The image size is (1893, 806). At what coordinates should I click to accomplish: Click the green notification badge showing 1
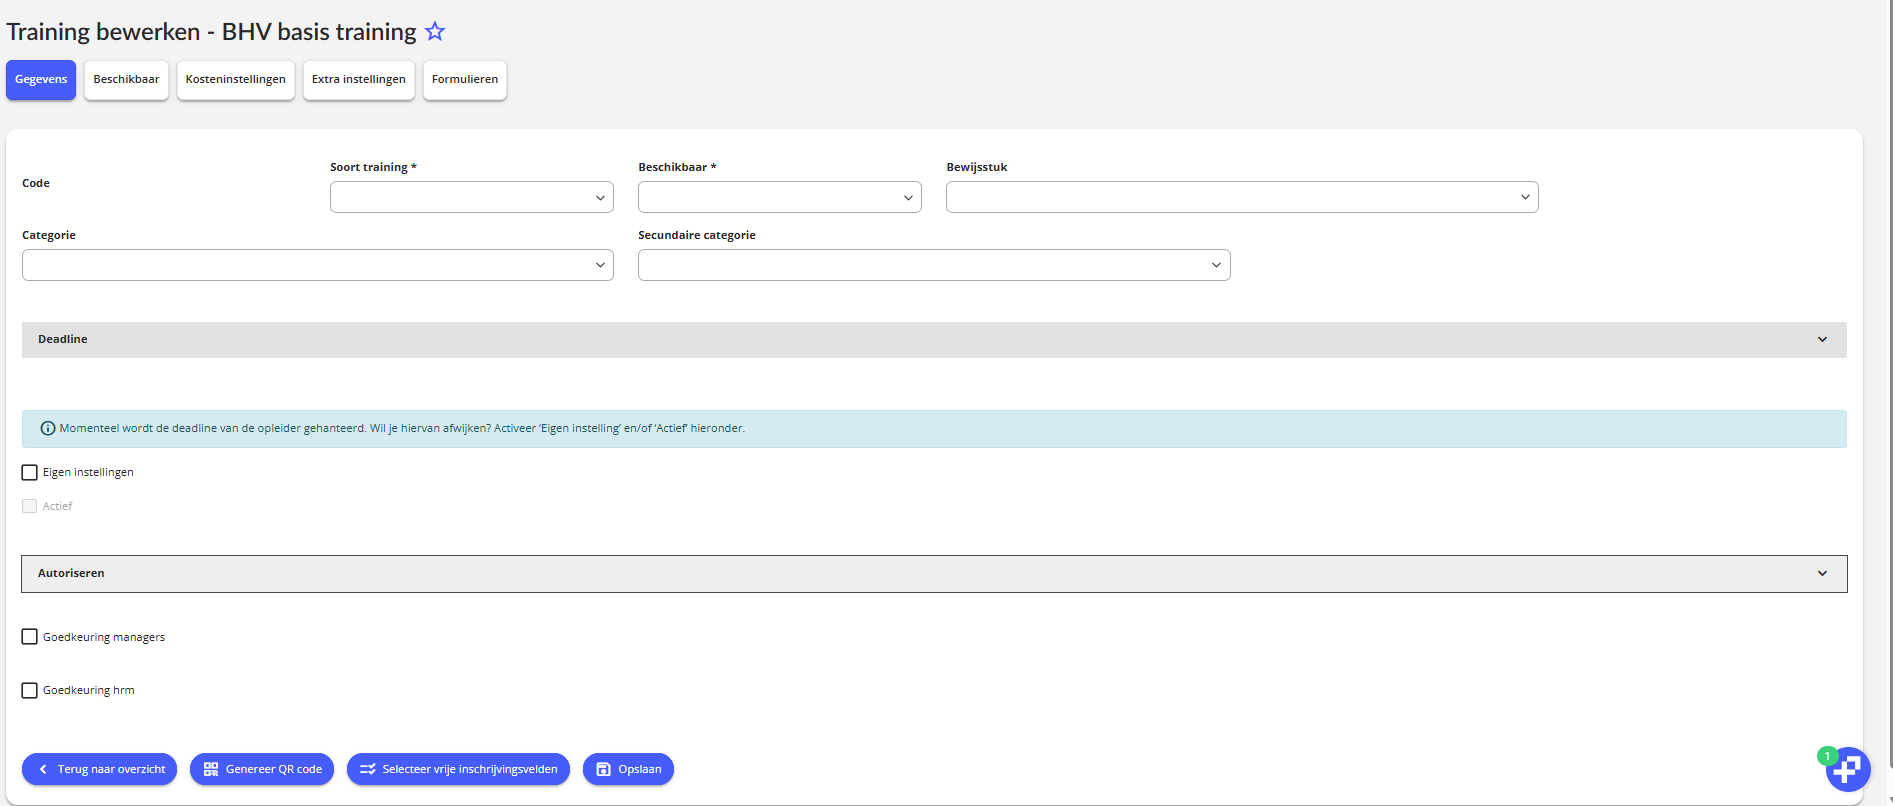tap(1827, 756)
